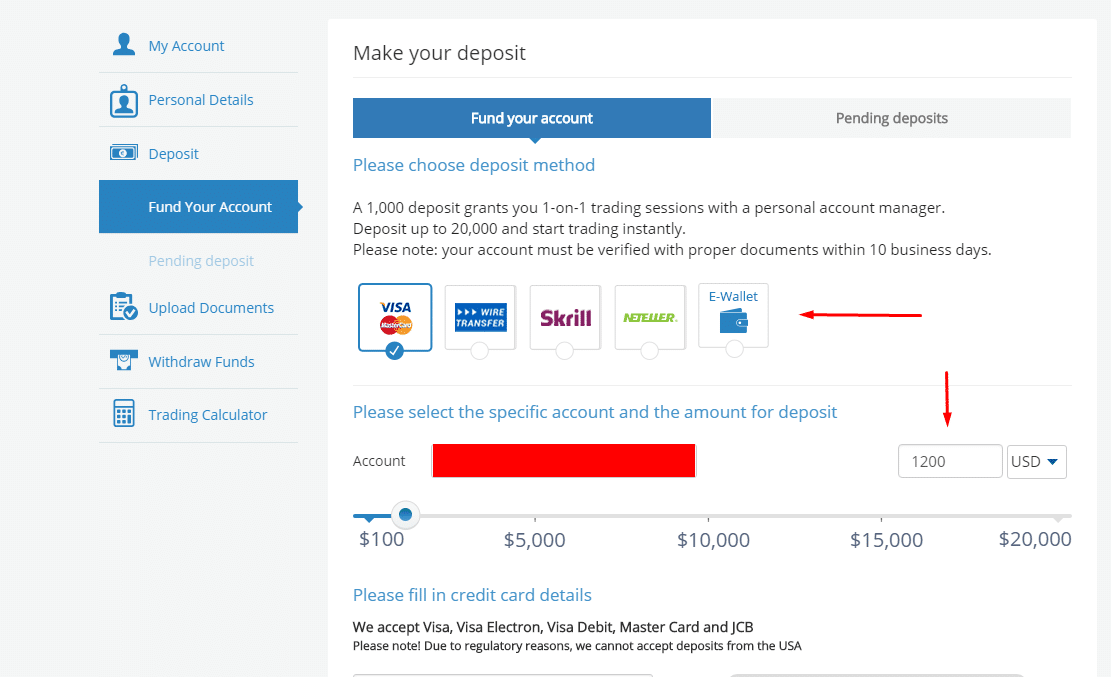Screen dimensions: 1111x677
Task: Click the Trading Calculator icon
Action: point(124,414)
